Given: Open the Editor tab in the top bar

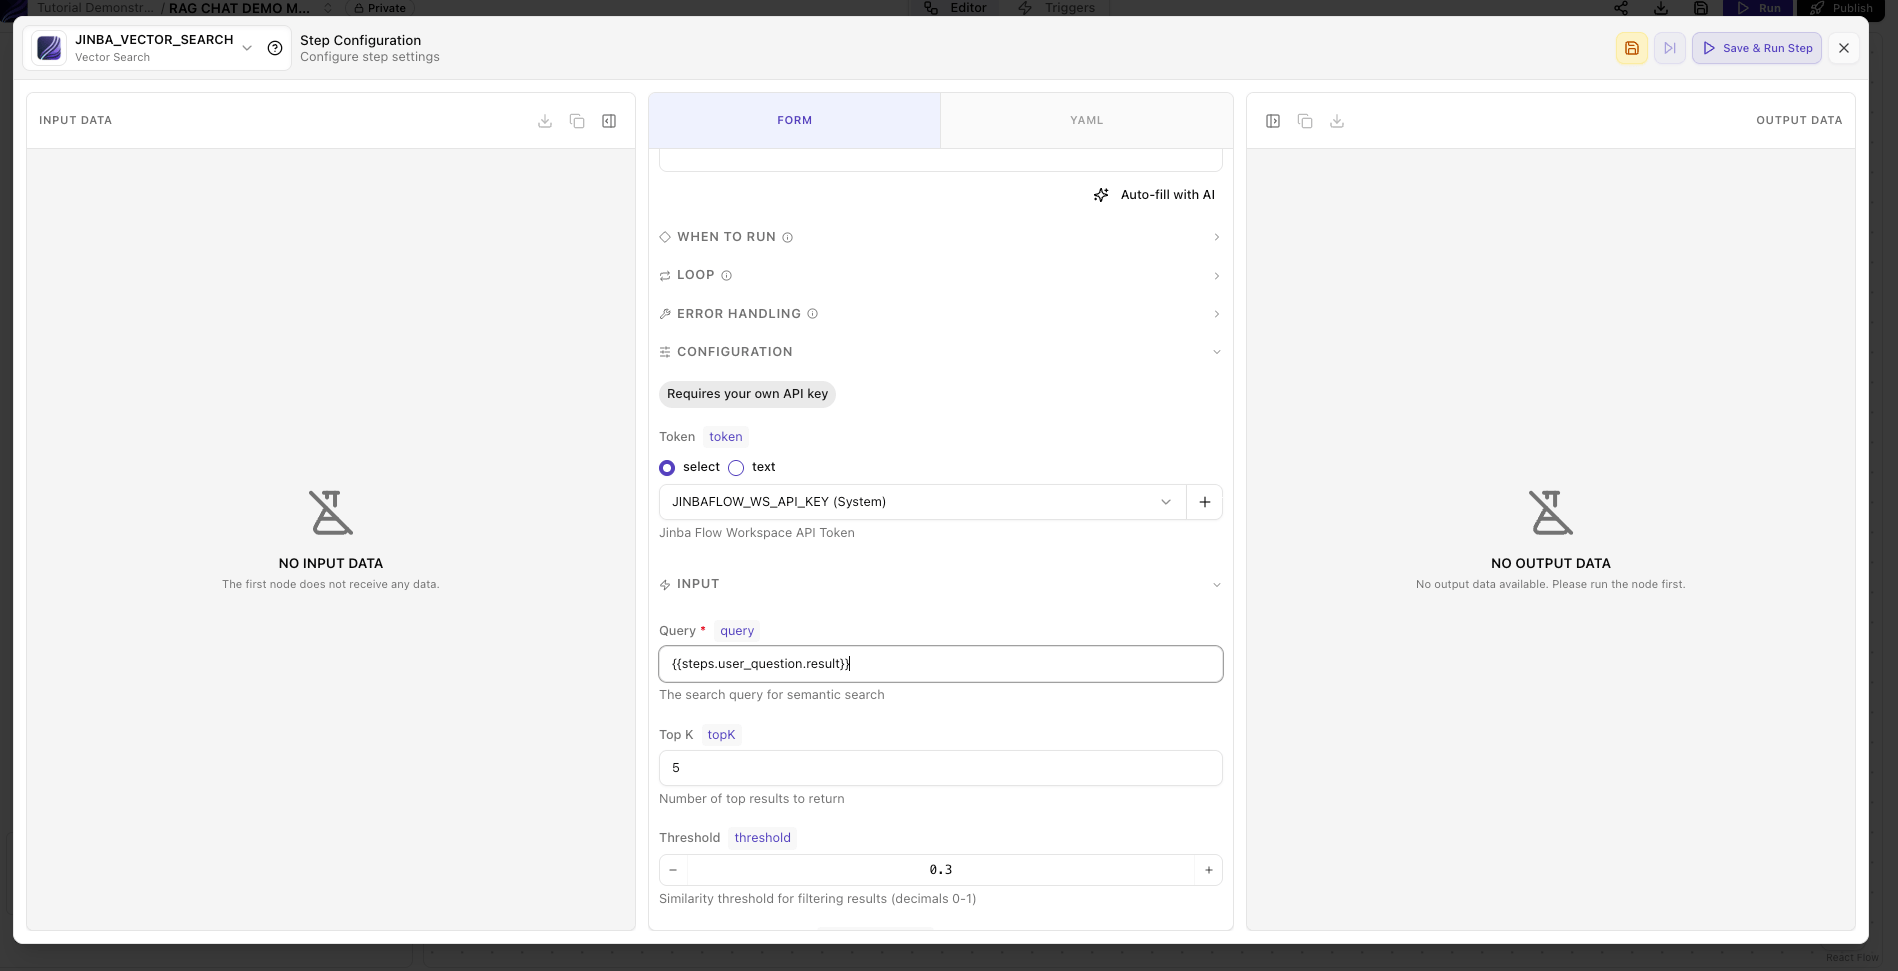Looking at the screenshot, I should 956,8.
